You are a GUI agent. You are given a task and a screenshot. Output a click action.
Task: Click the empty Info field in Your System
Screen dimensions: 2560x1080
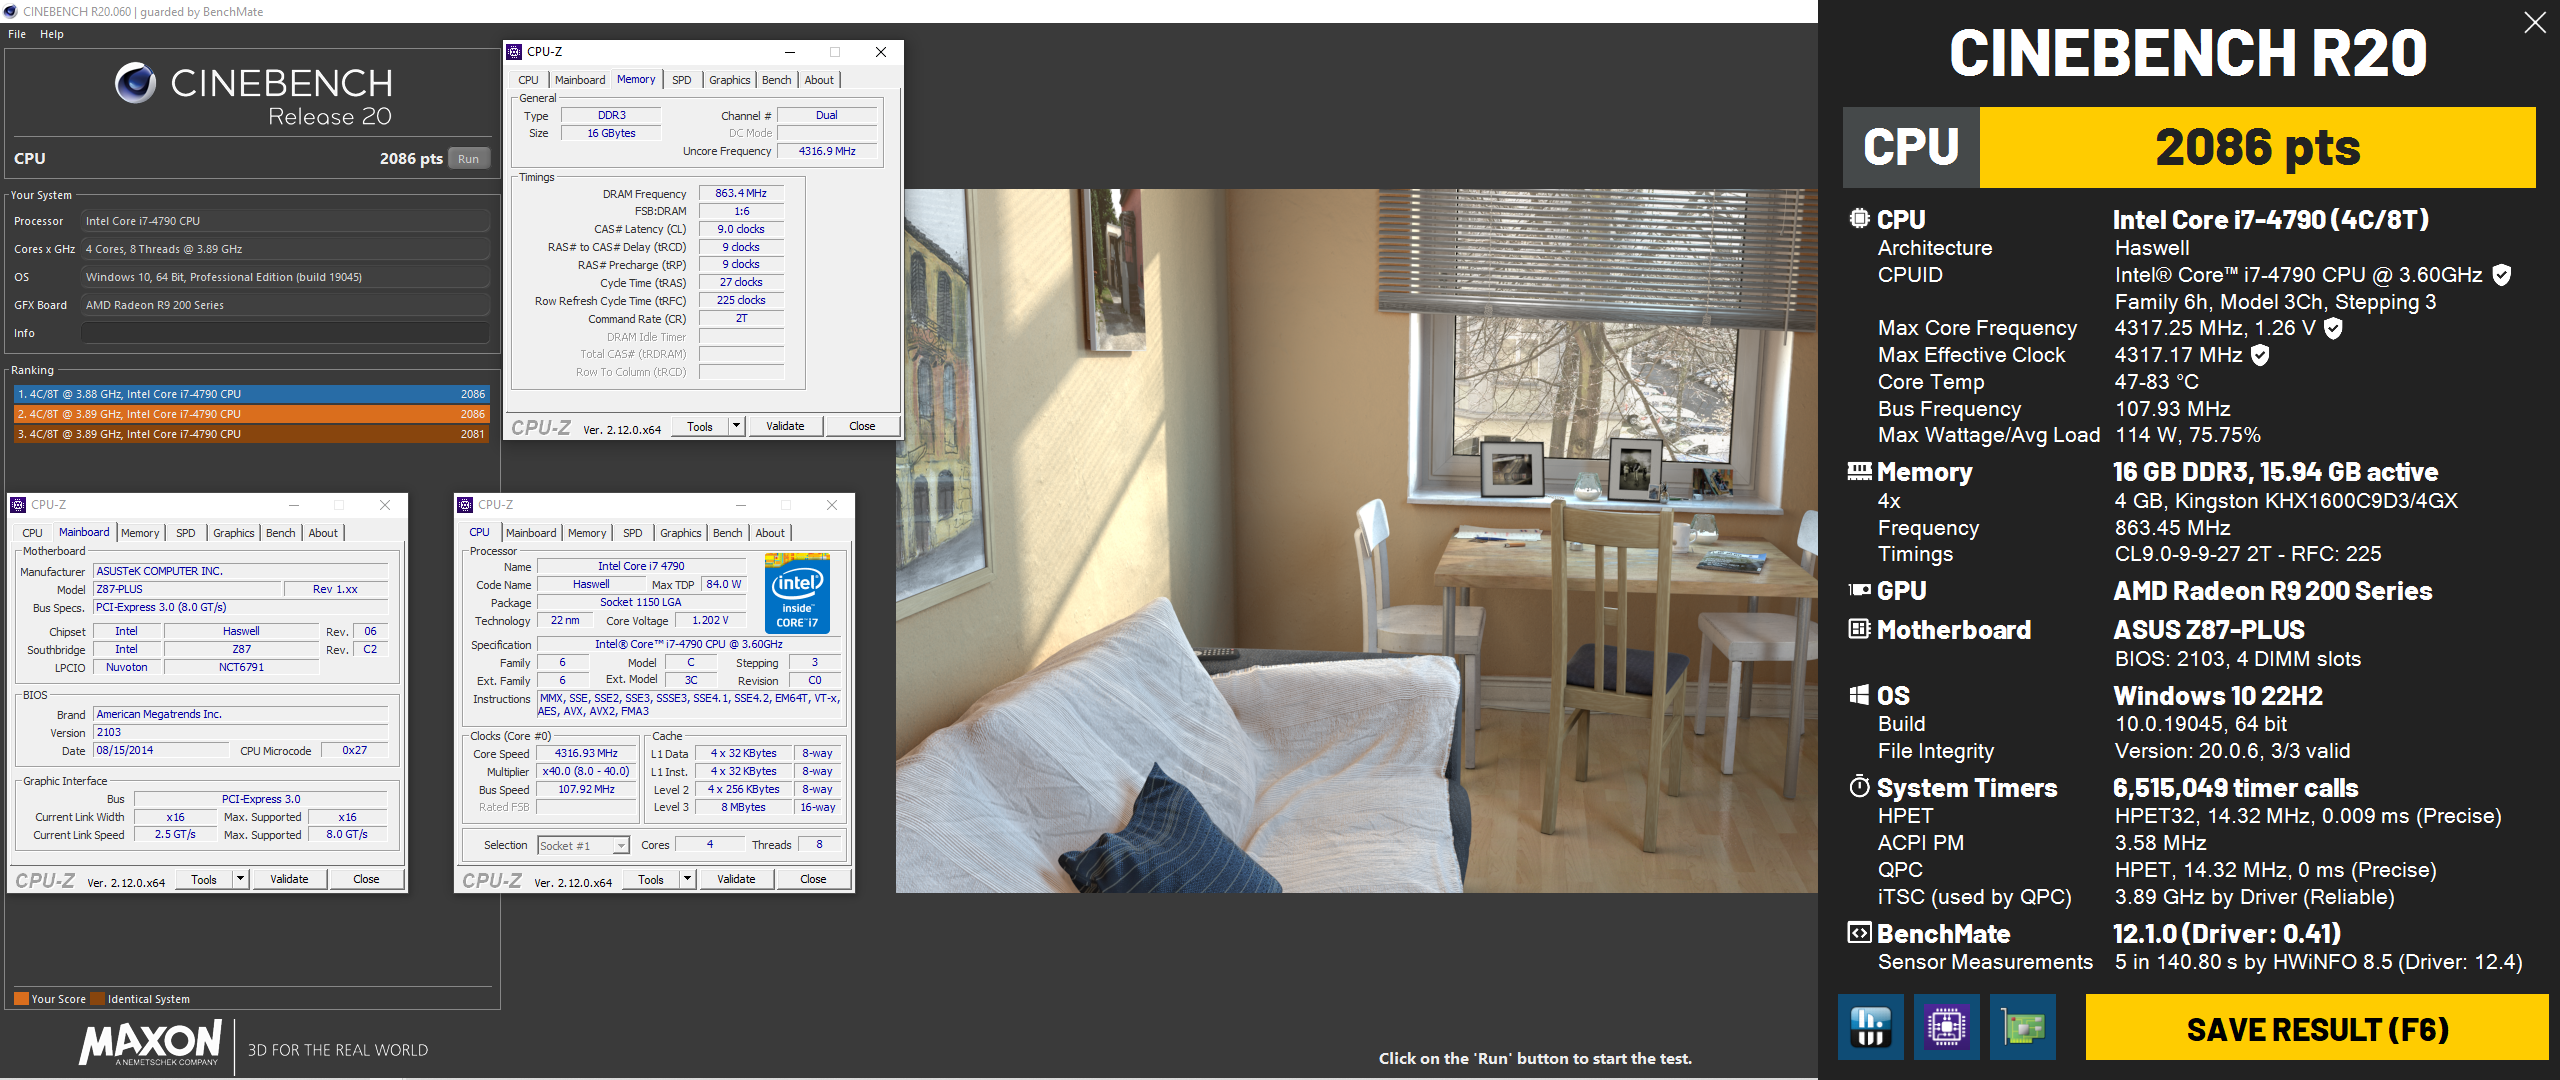coord(285,333)
